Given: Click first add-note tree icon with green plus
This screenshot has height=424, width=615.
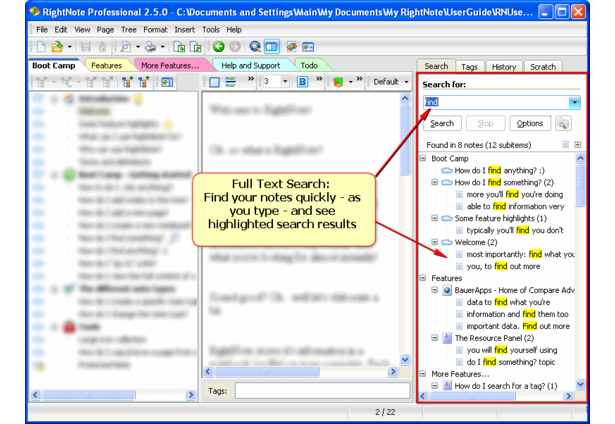Looking at the screenshot, I should coord(127,82).
